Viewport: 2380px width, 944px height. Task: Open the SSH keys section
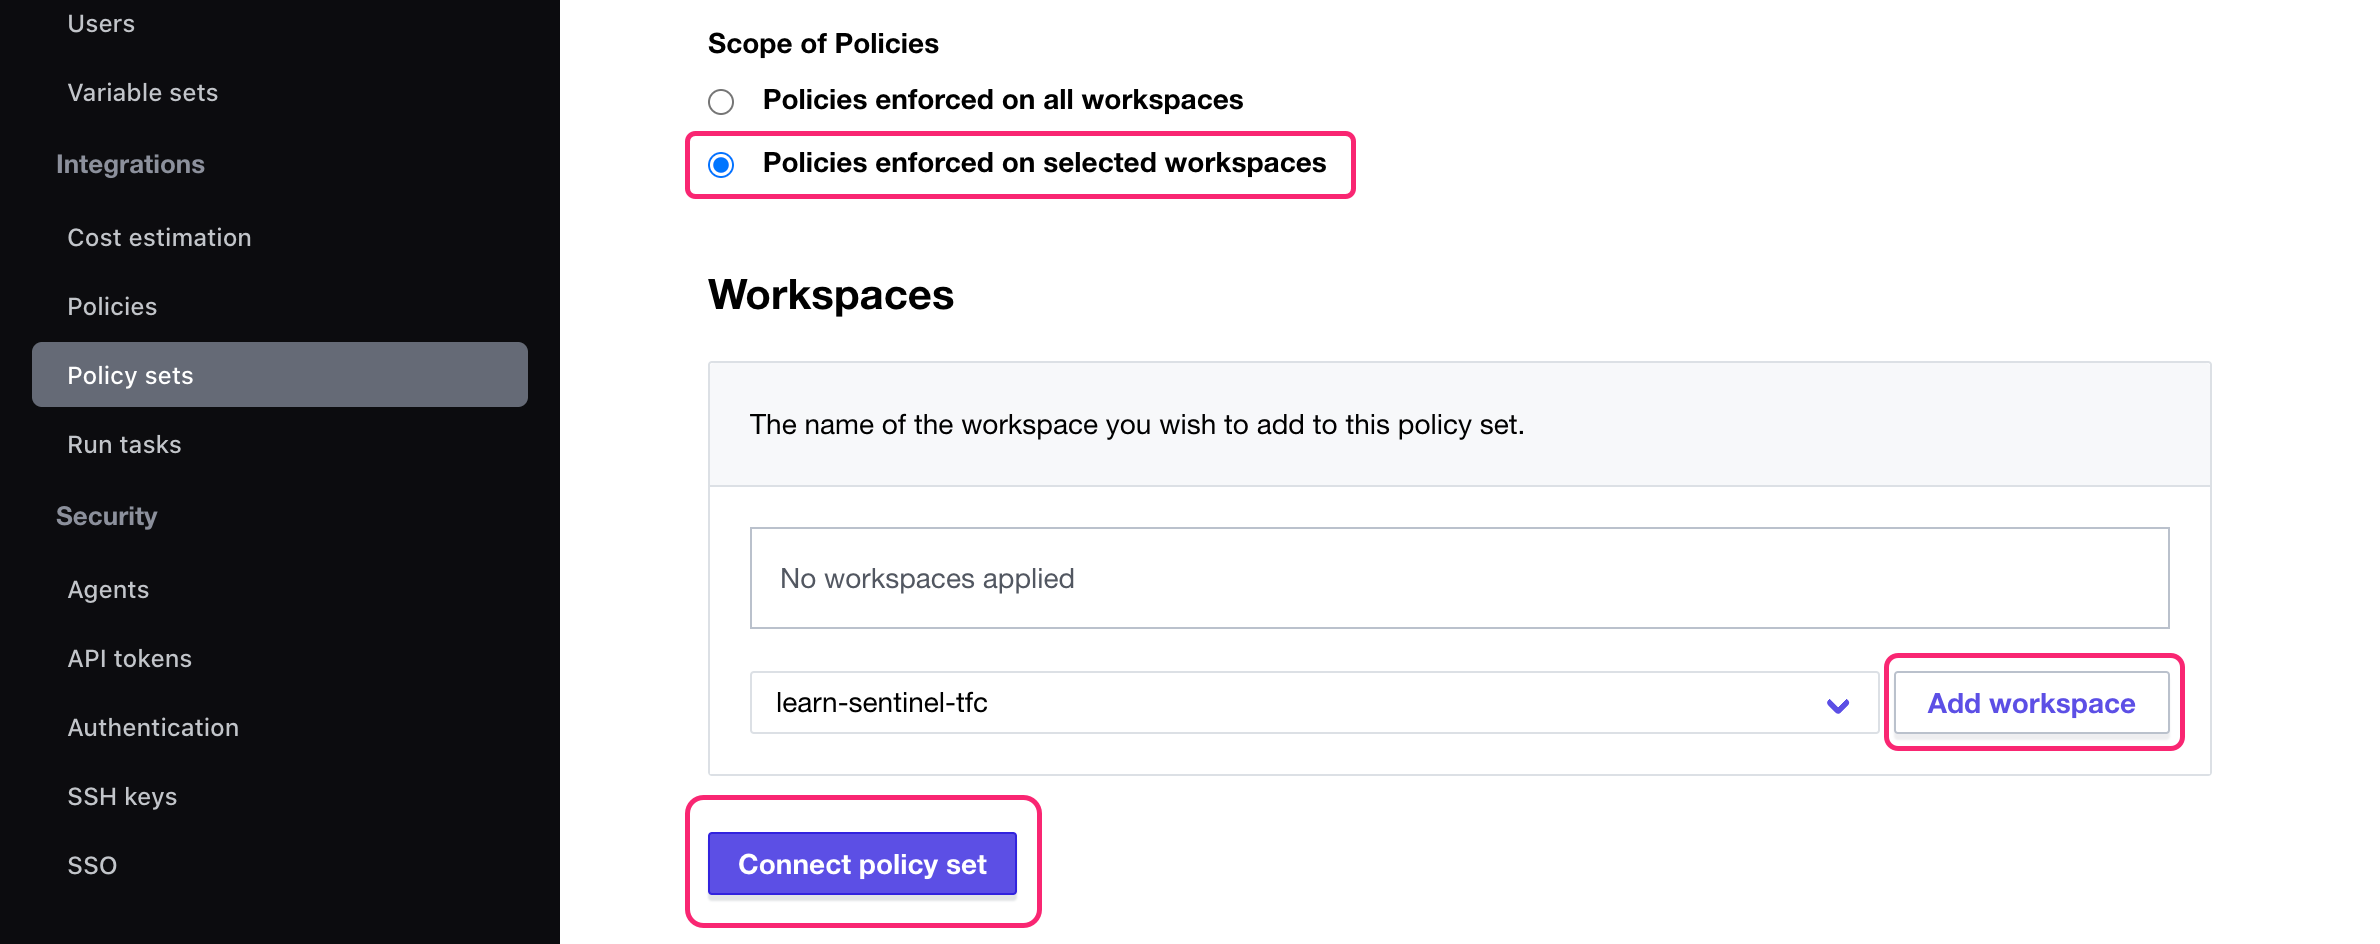coord(122,796)
